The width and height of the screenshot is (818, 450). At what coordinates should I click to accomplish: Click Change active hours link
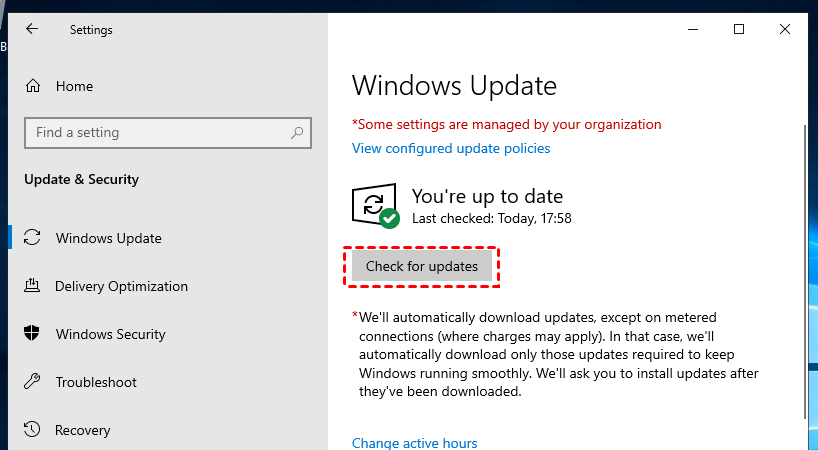click(x=415, y=443)
